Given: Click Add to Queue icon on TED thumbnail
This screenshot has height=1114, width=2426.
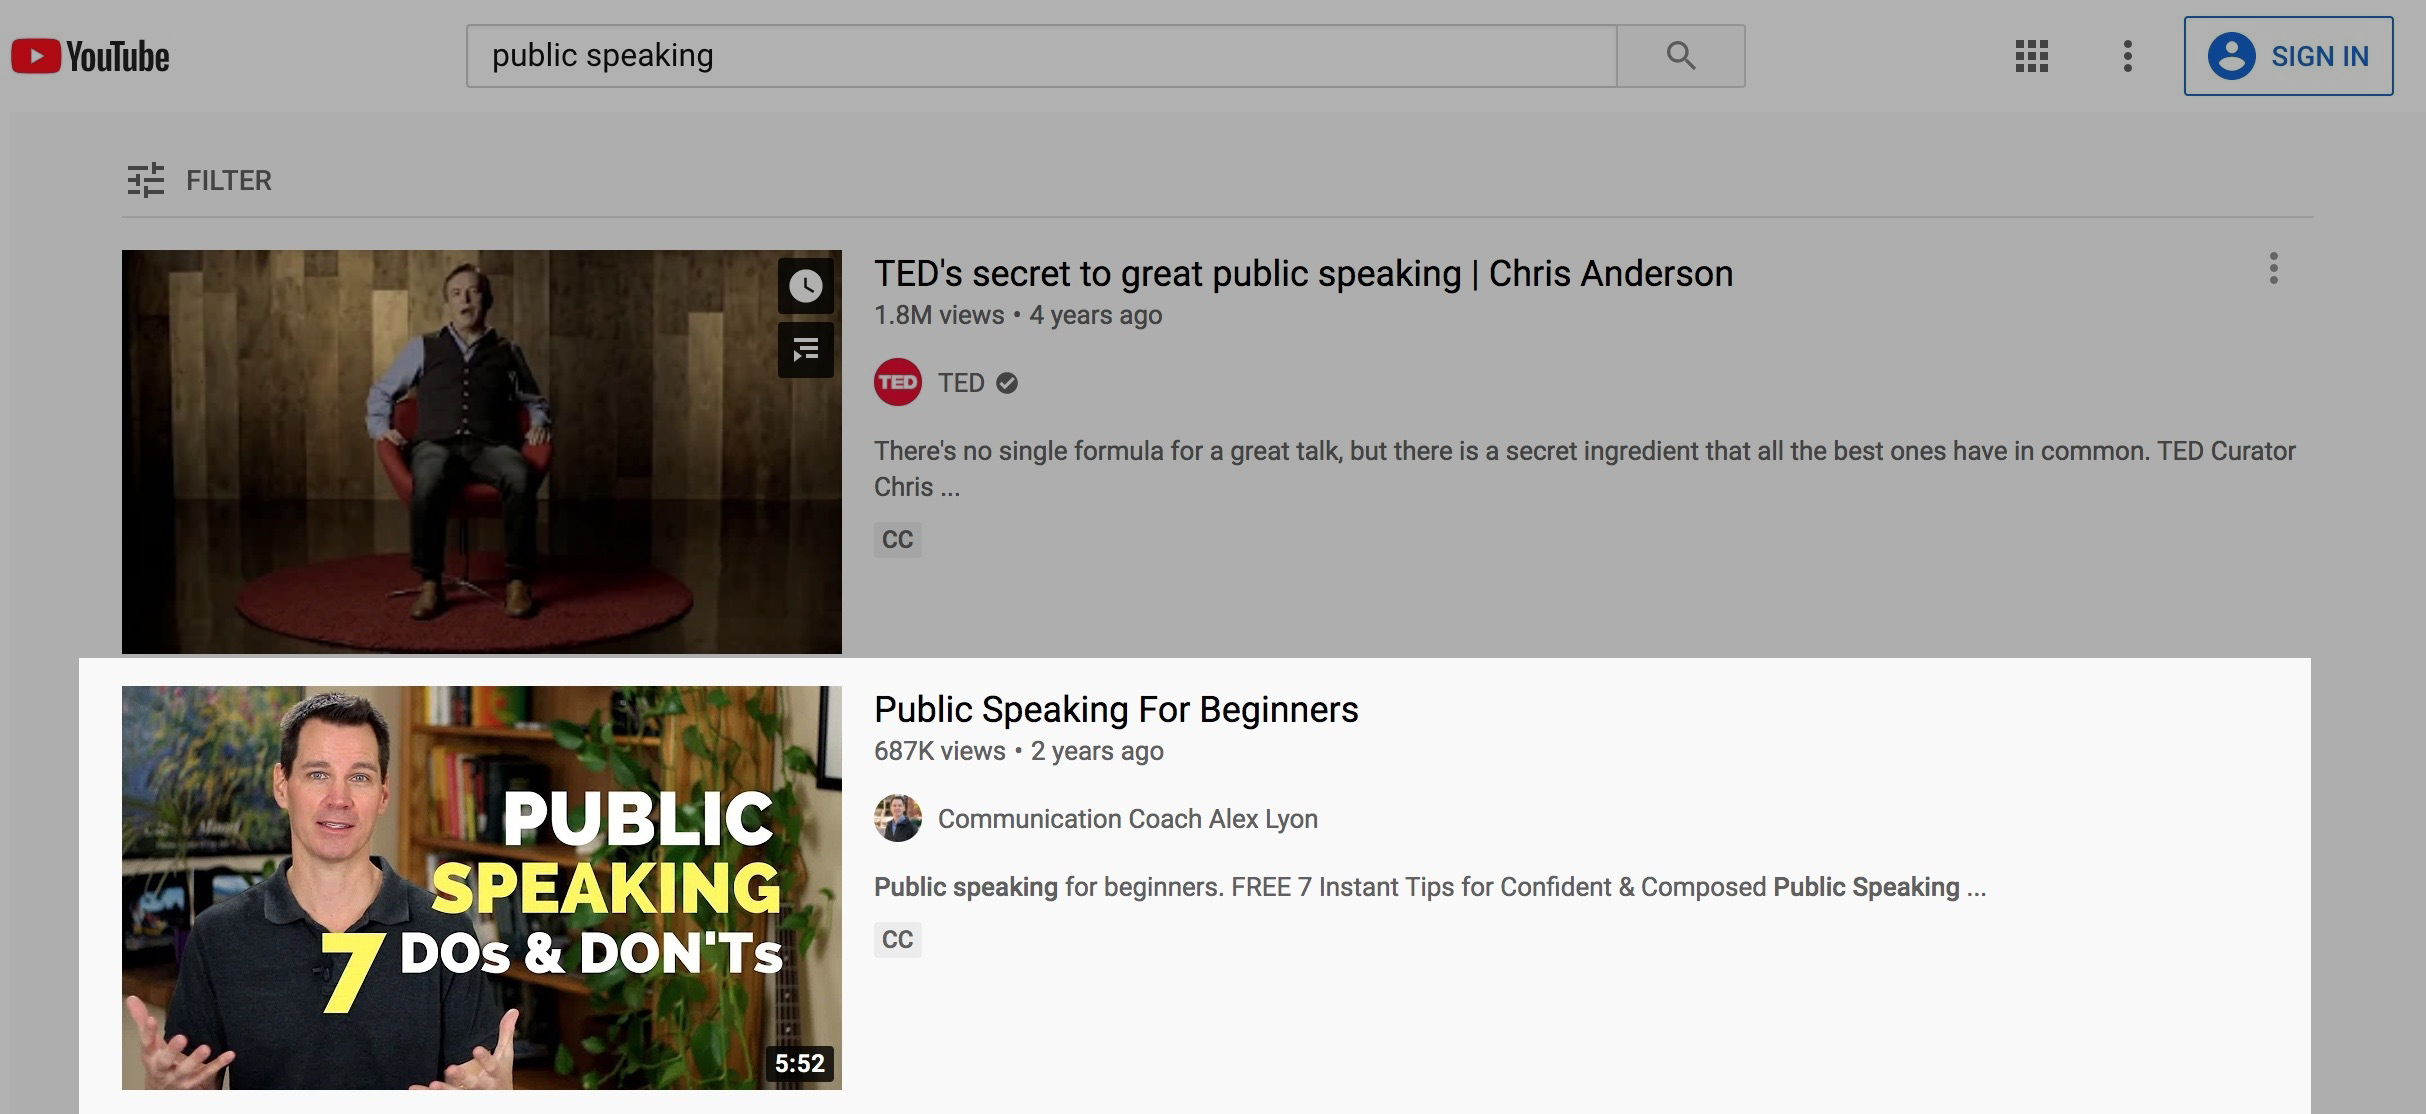Looking at the screenshot, I should (805, 350).
